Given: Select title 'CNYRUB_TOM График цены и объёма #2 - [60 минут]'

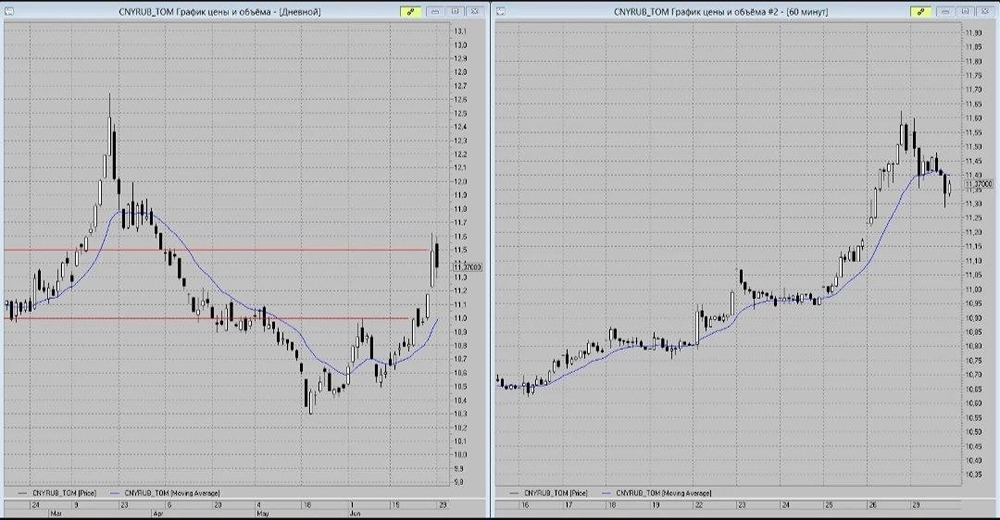Looking at the screenshot, I should tap(721, 11).
